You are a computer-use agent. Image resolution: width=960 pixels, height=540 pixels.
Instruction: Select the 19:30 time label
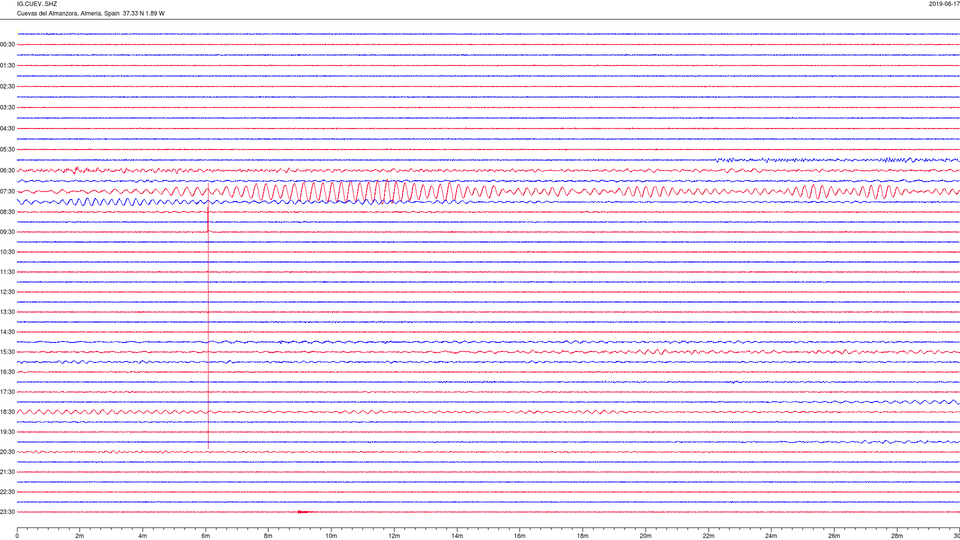tap(7, 432)
